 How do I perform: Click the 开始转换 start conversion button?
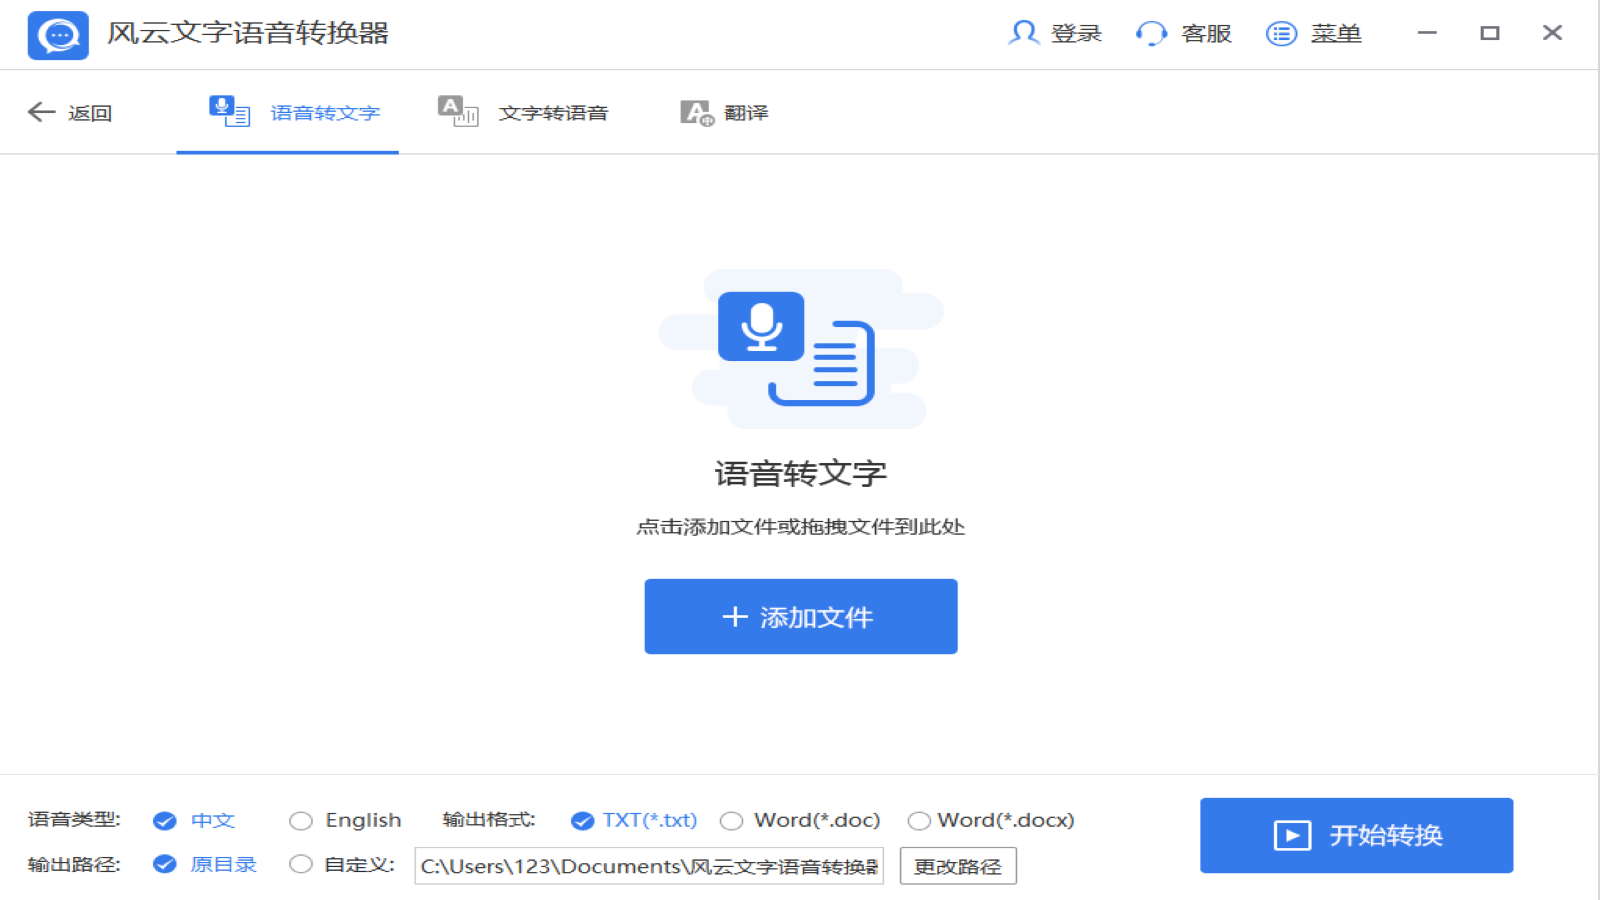click(x=1356, y=835)
